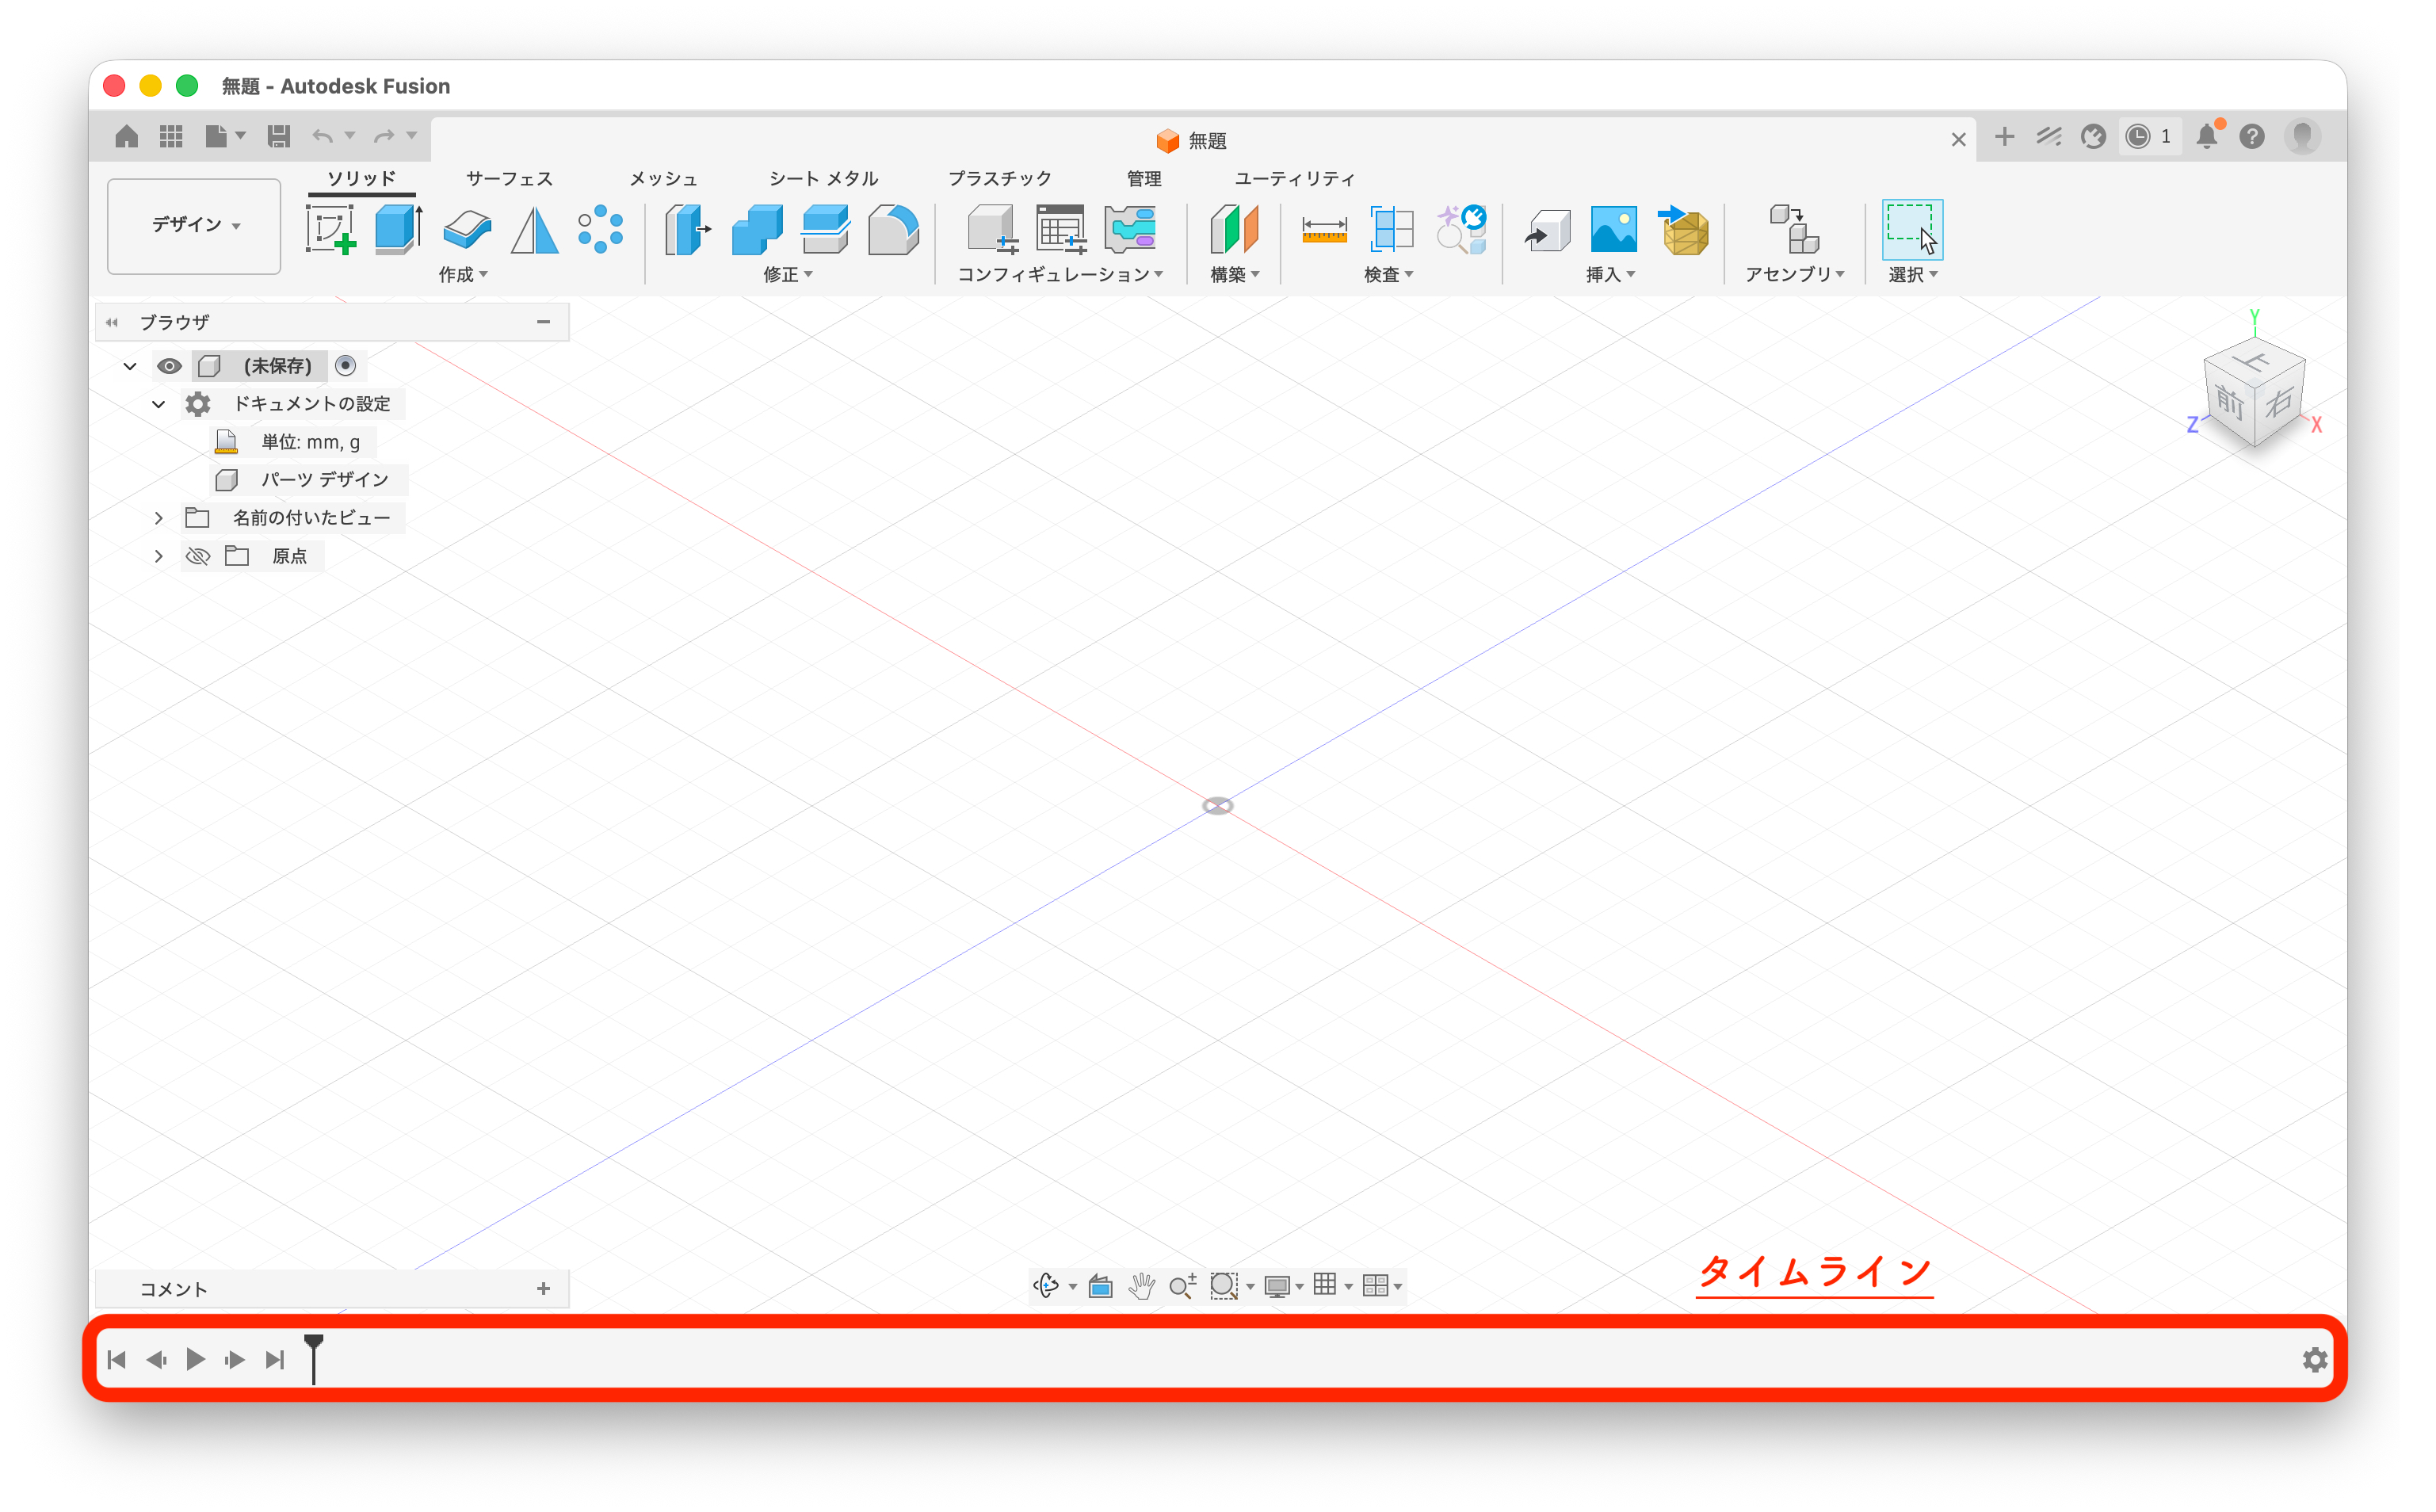Open the Configuration table icon

1061,229
